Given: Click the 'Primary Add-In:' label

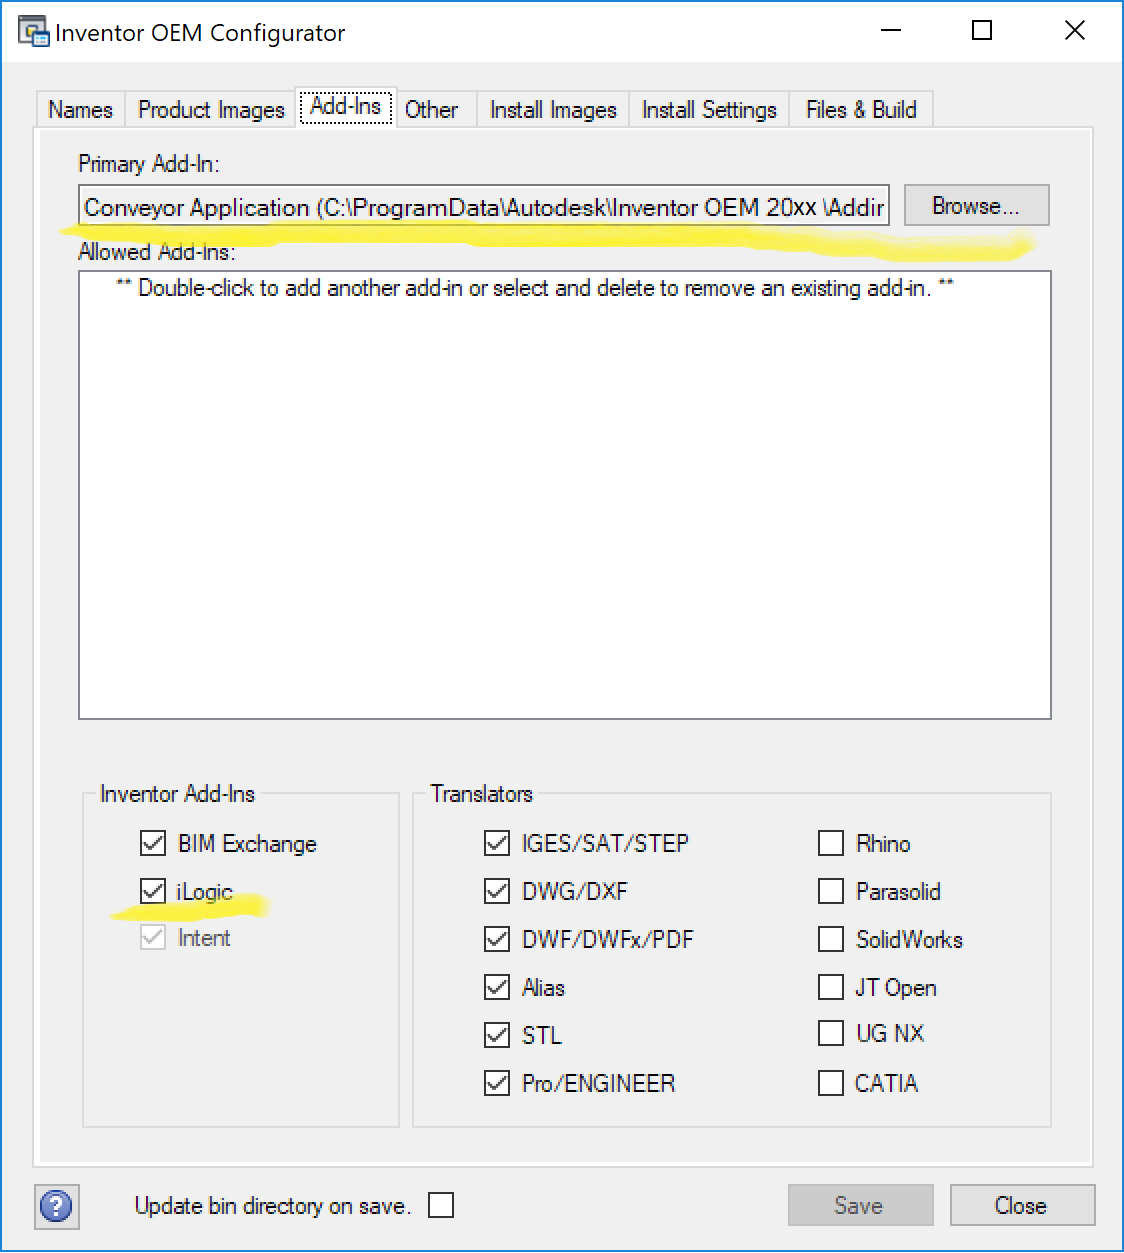Looking at the screenshot, I should tap(148, 164).
